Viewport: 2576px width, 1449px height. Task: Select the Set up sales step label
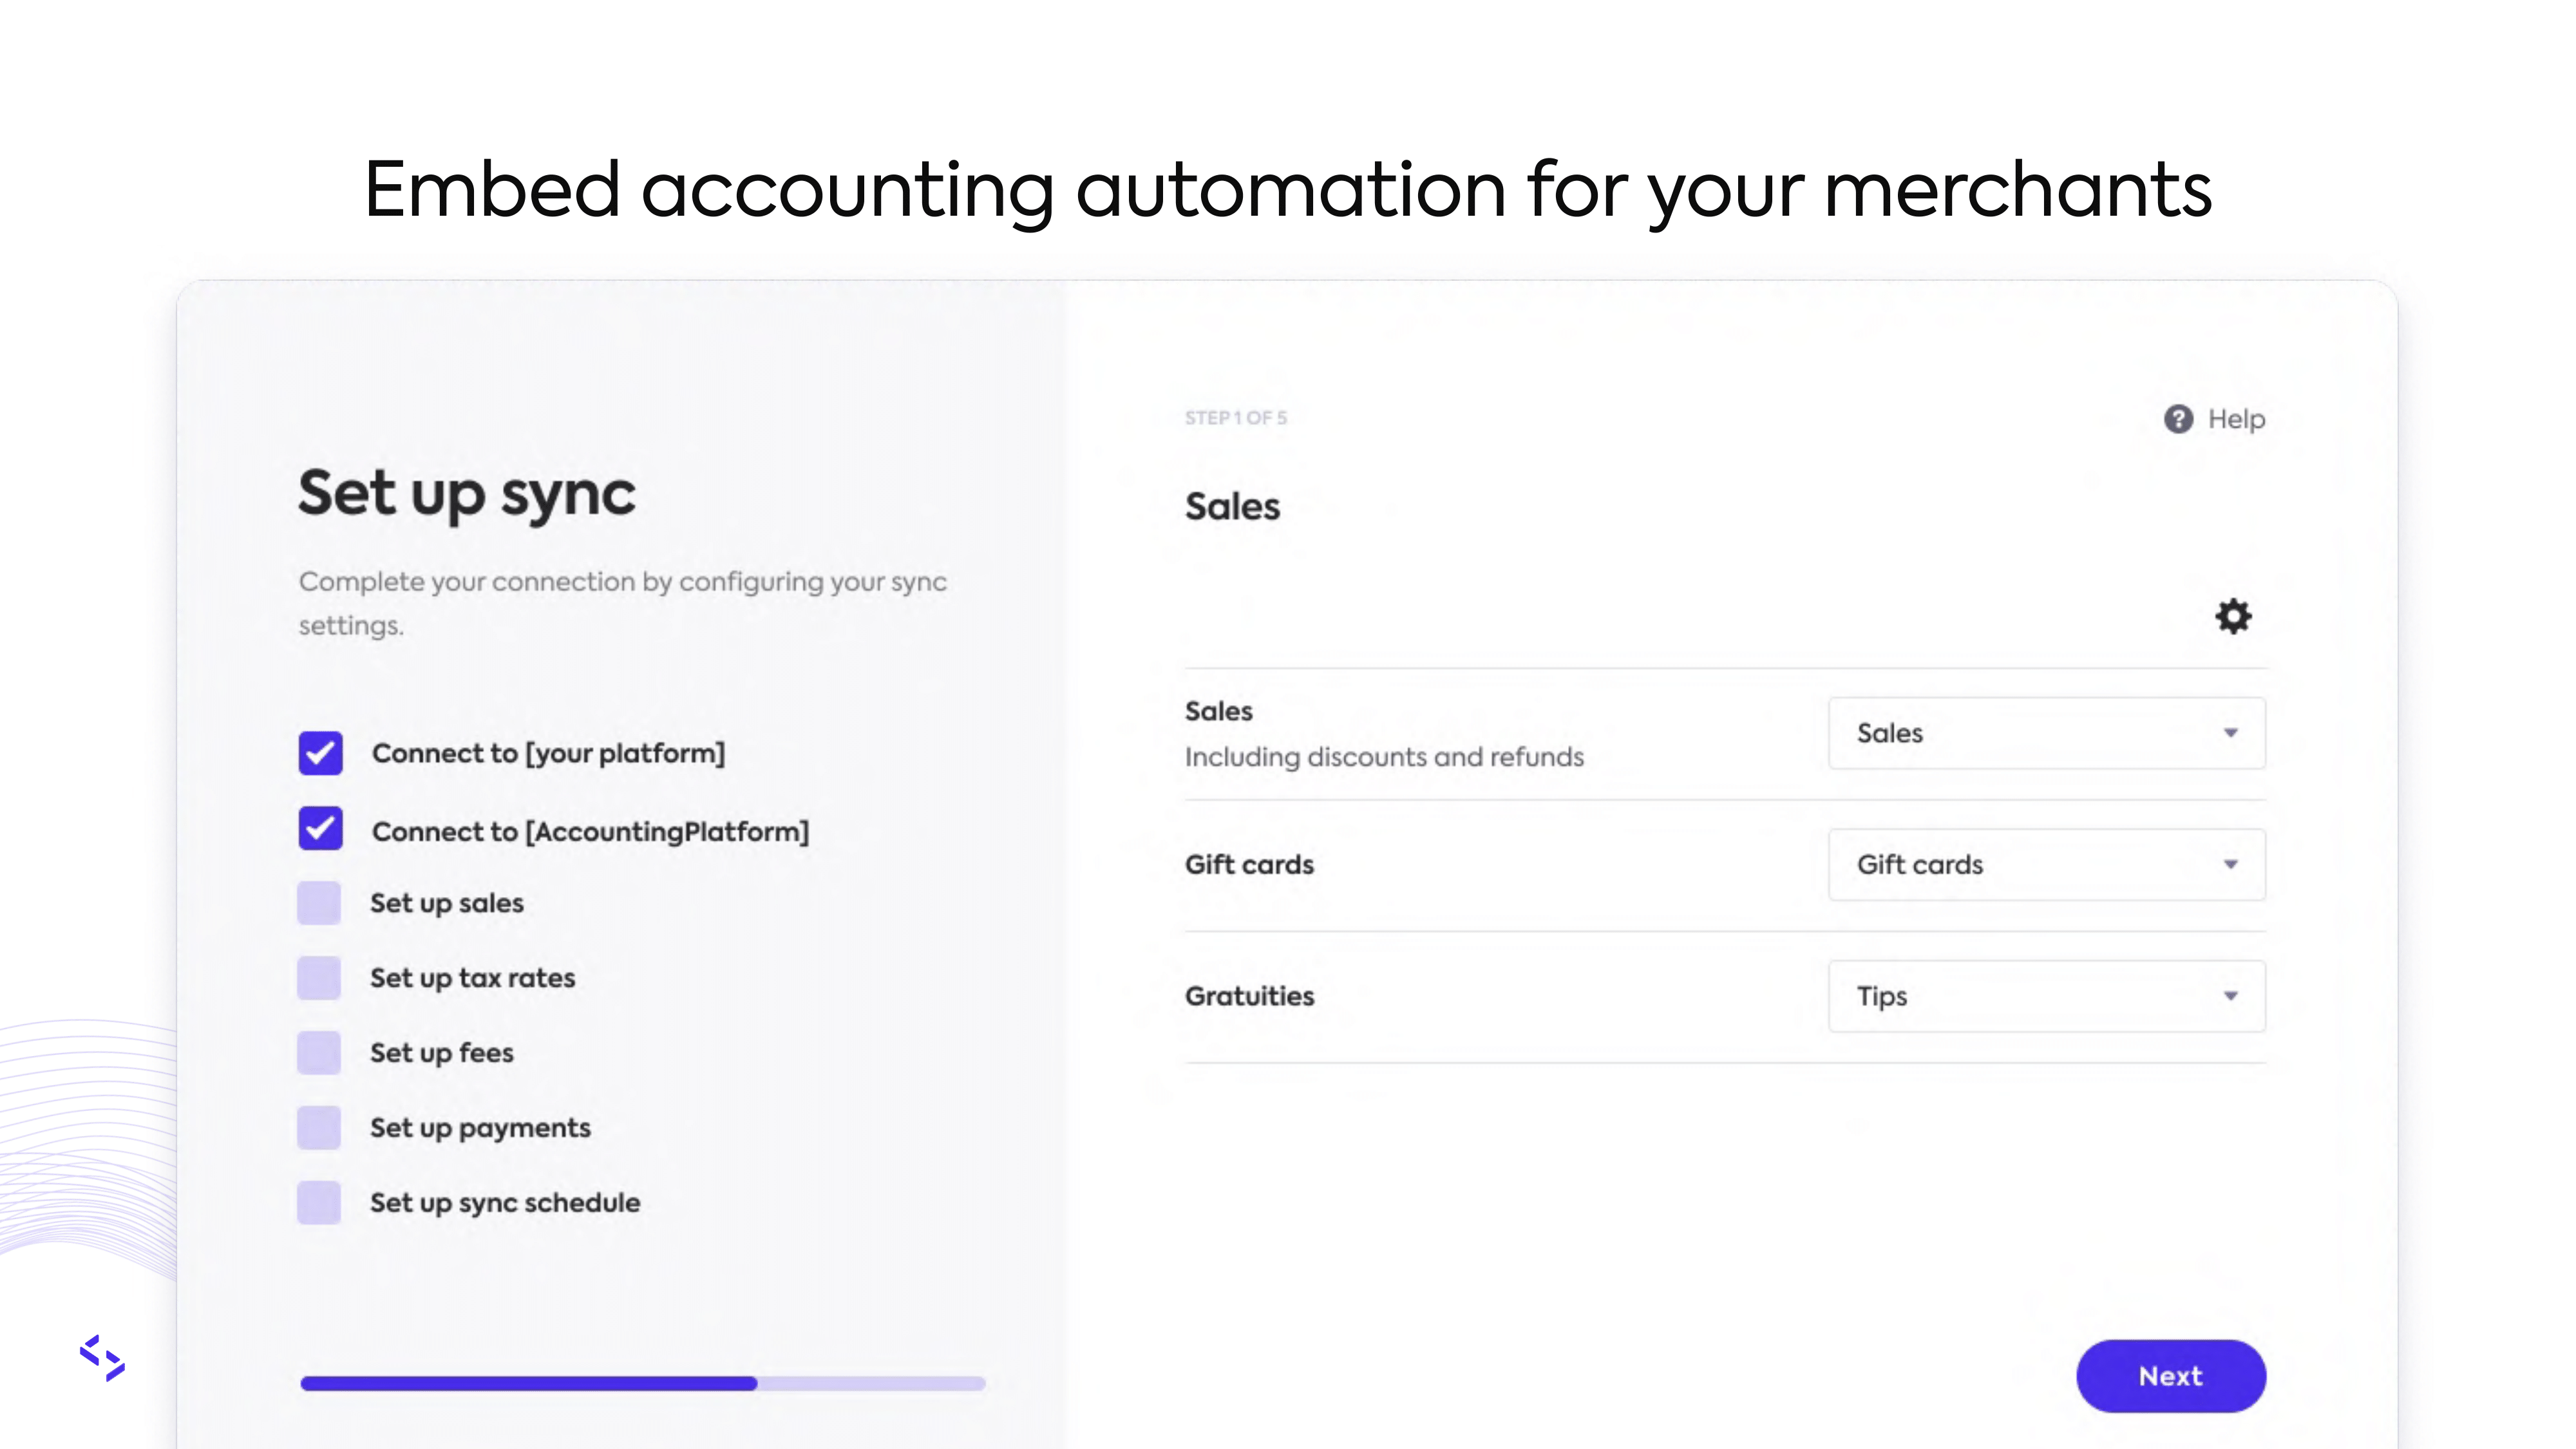[446, 903]
